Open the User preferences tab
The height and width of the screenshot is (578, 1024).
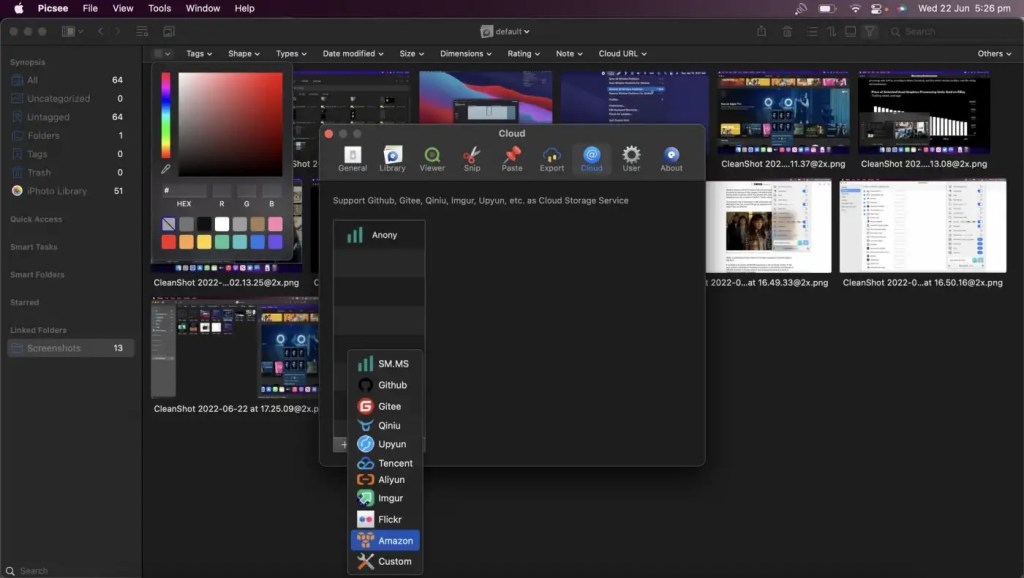[x=631, y=159]
